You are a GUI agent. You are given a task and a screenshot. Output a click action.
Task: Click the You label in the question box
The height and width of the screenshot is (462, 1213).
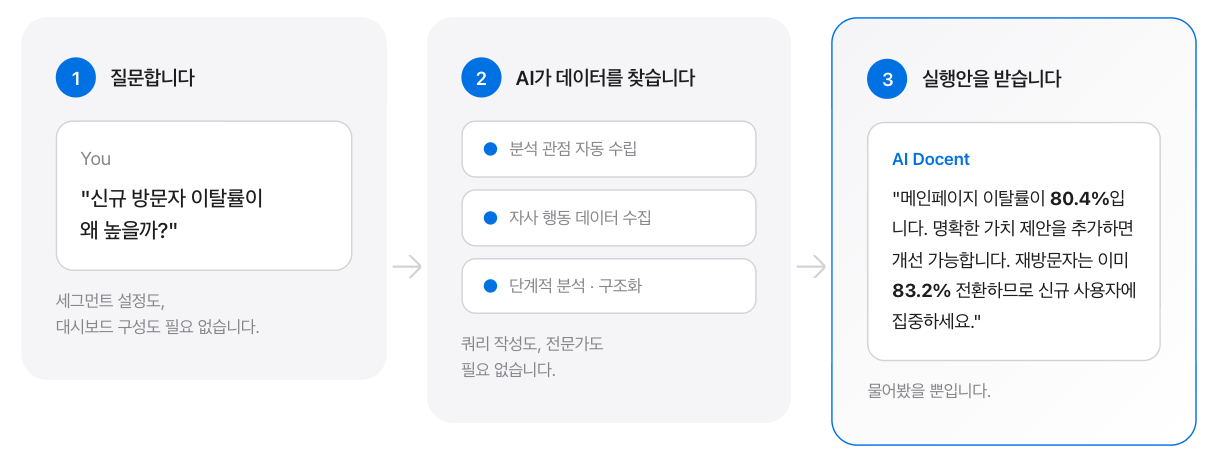[x=96, y=159]
